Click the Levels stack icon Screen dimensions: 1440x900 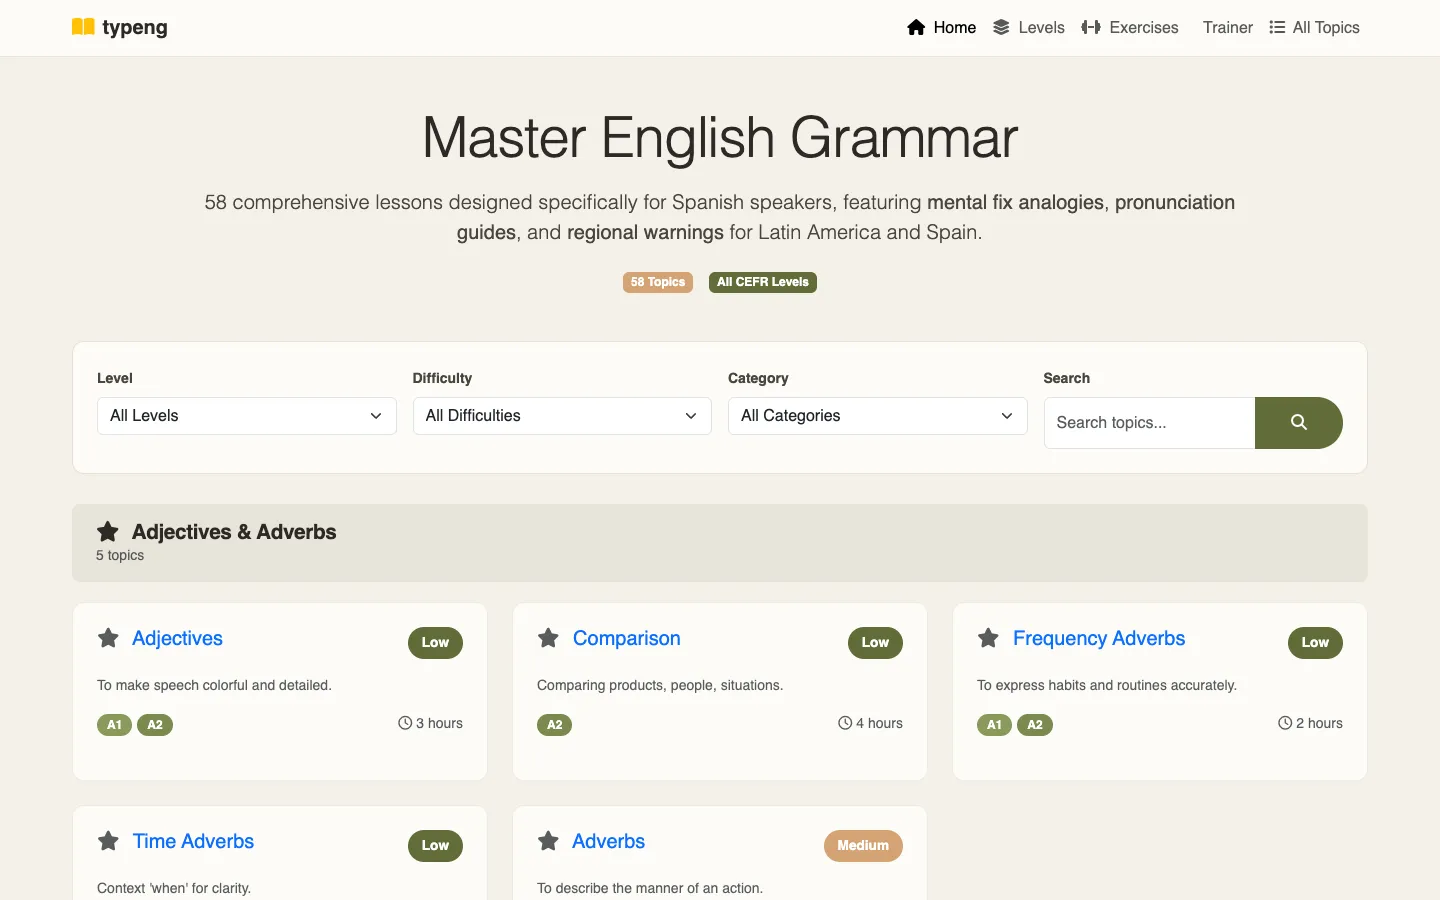coord(1001,27)
